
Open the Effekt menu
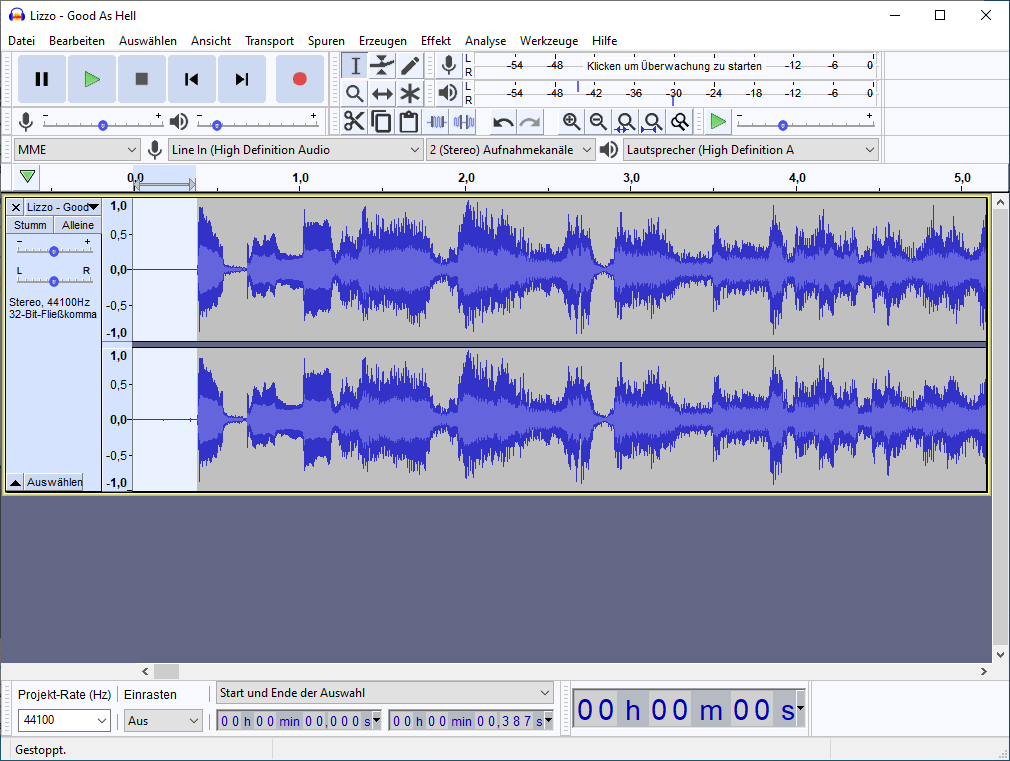coord(435,41)
